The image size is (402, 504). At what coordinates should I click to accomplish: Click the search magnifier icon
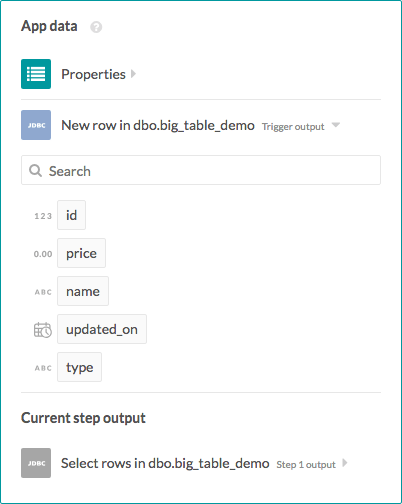tap(35, 170)
